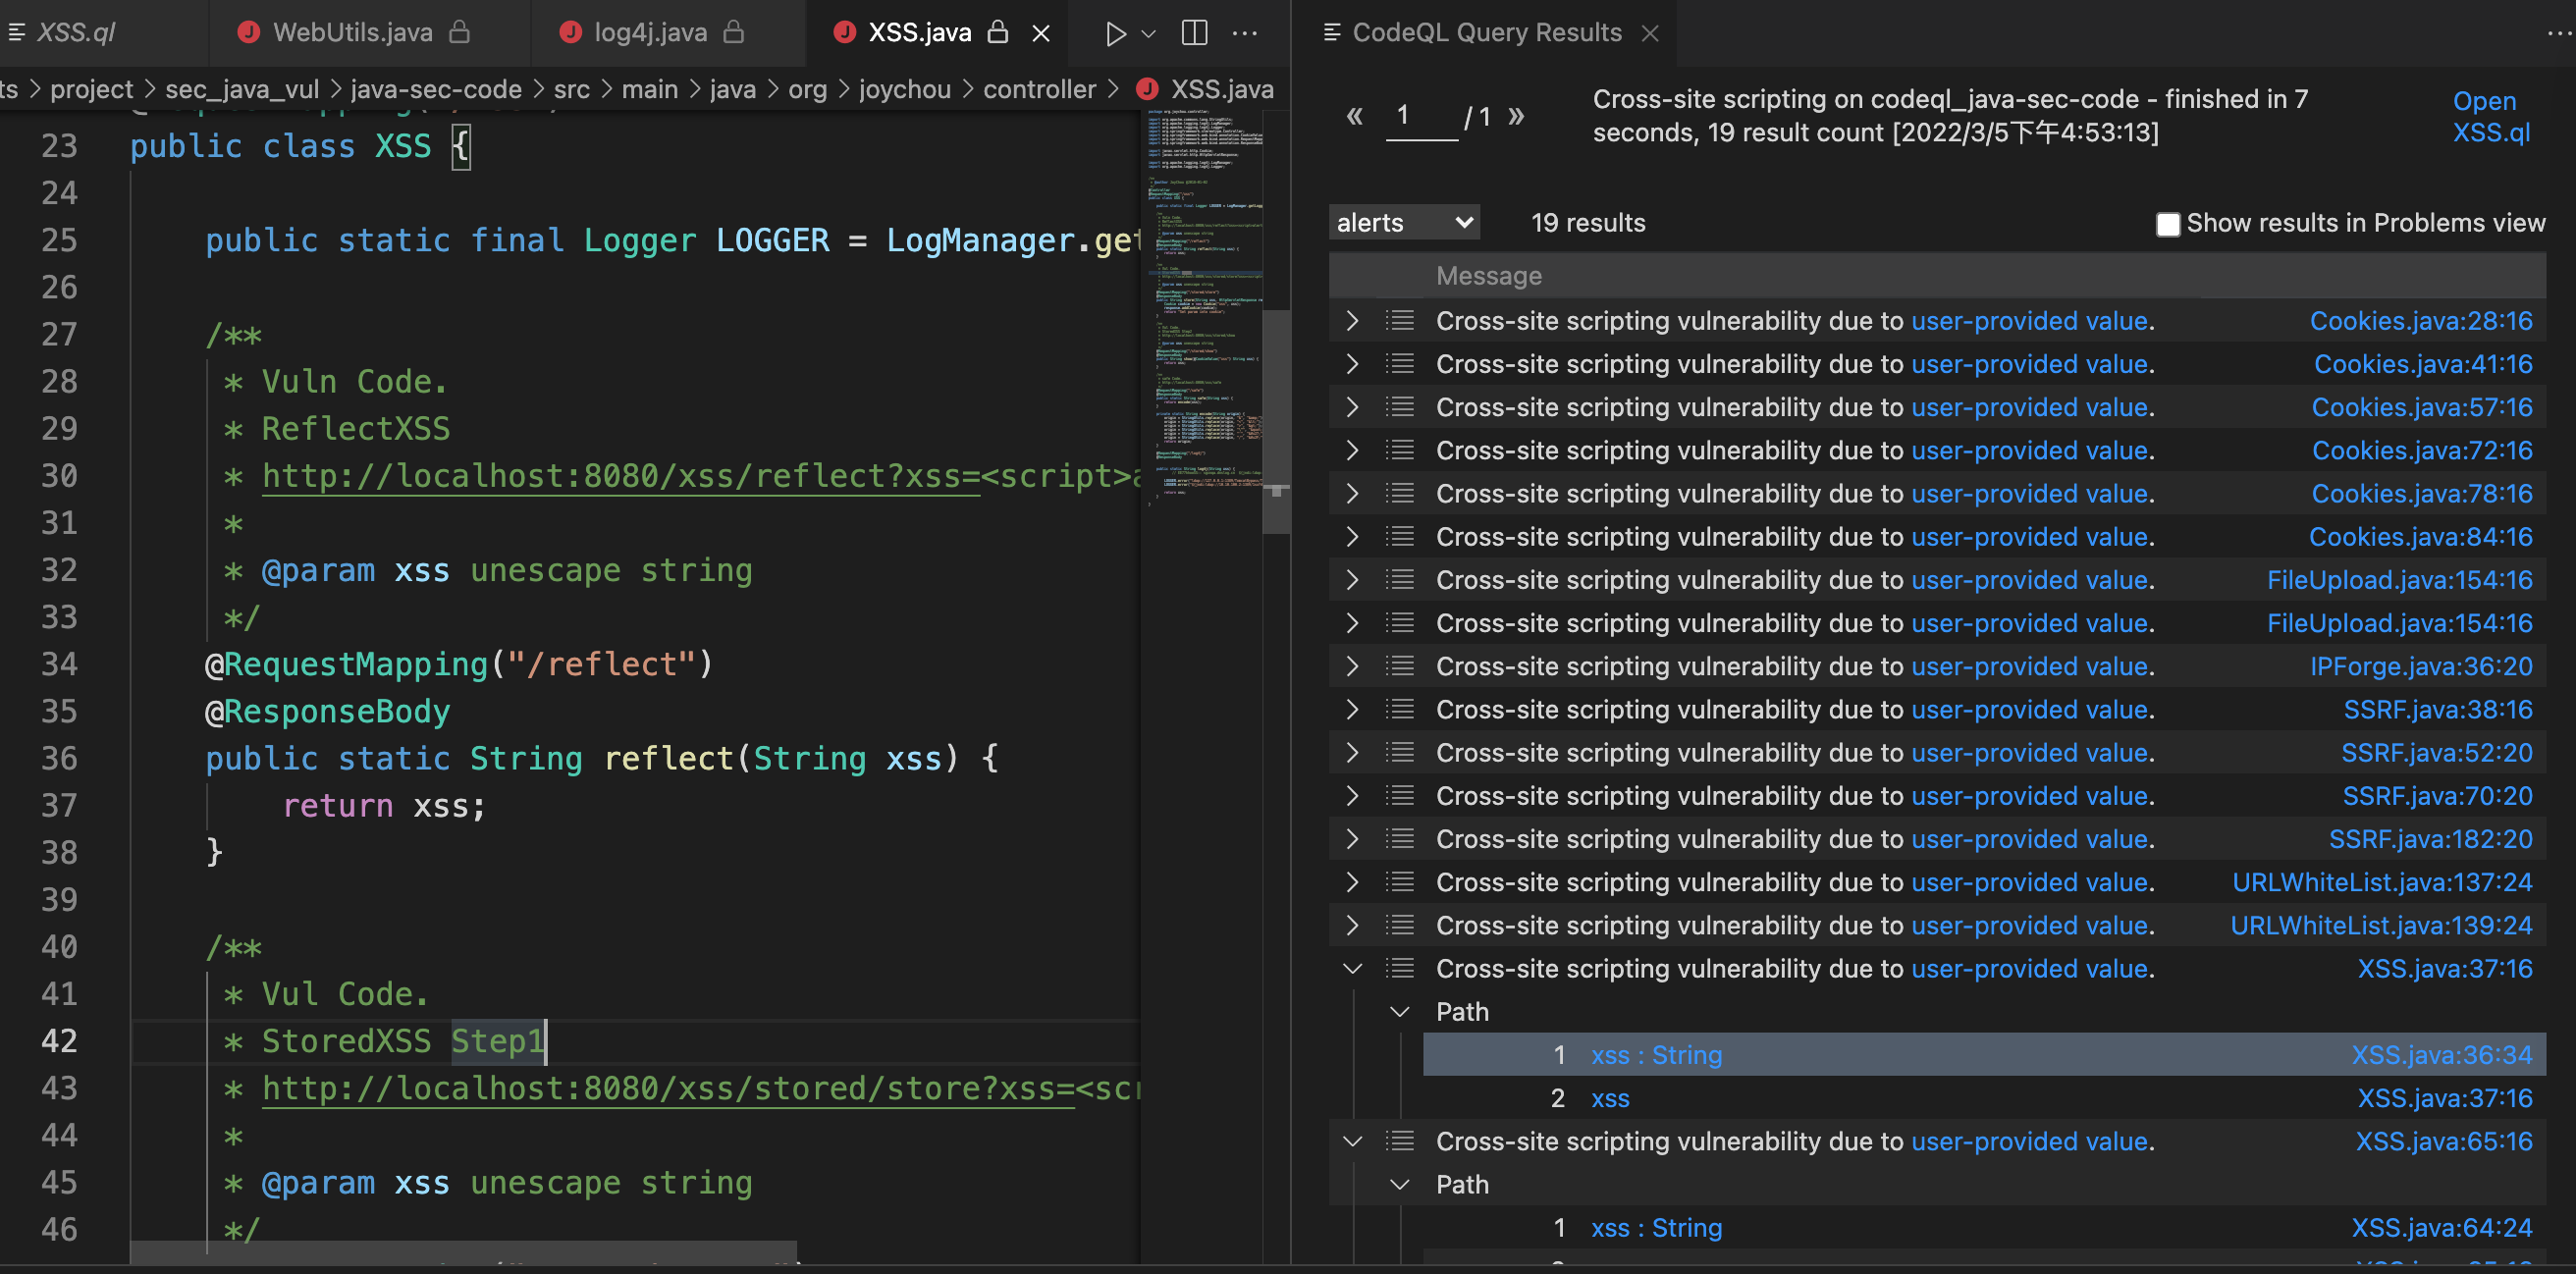Open the editor's more actions menu
2576x1274 pixels.
(x=1245, y=33)
